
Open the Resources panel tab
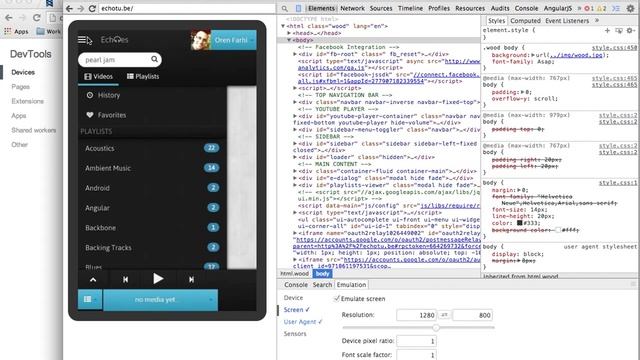point(470,8)
